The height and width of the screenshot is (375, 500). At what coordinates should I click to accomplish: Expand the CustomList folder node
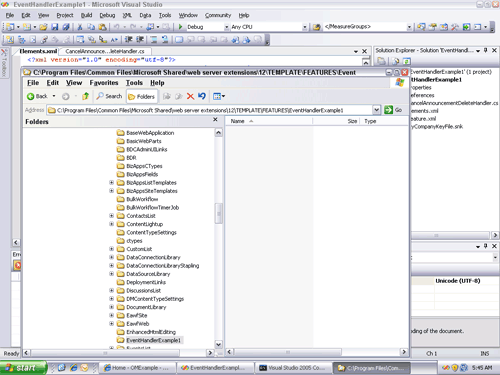(112, 249)
